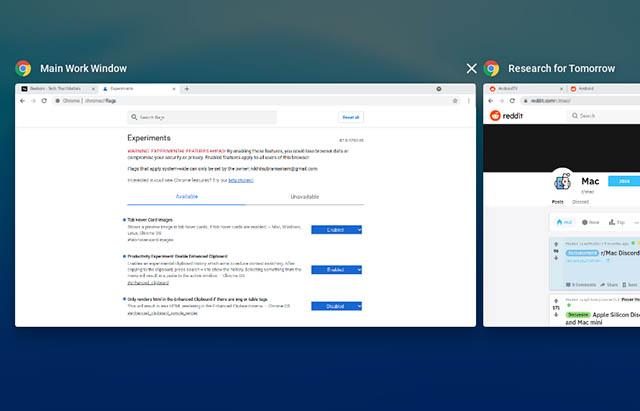Viewport: 640px width, 411px height.
Task: Go forward in Research for Tomorrow browser
Action: [x=501, y=100]
